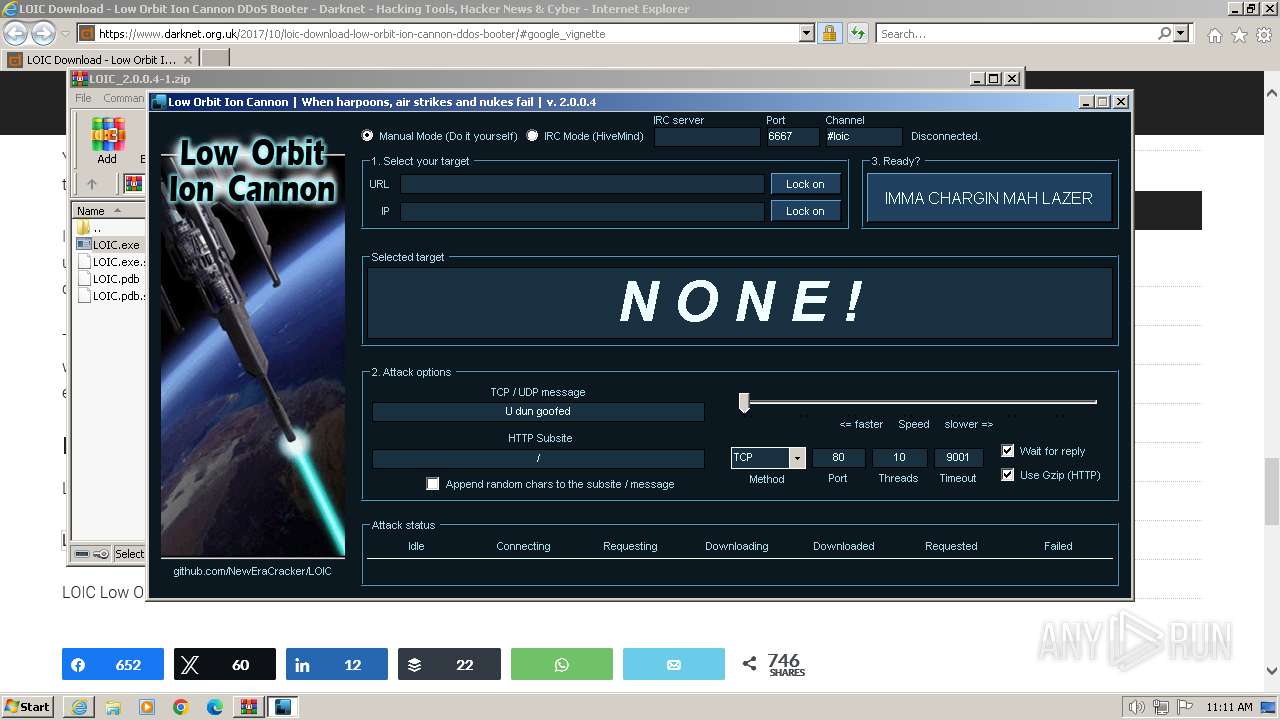
Task: Click Internet Explorer back arrow
Action: [17, 33]
